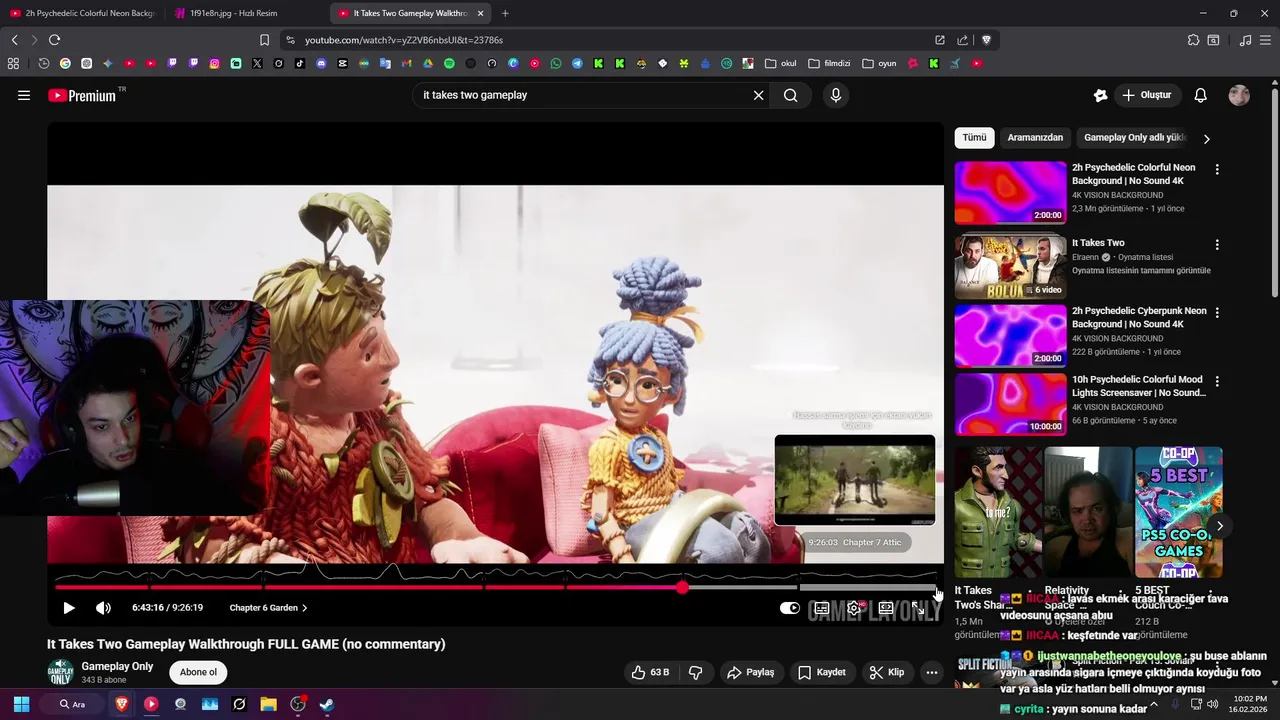Select the Tümü filter chip
This screenshot has width=1280, height=720.
[x=974, y=138]
